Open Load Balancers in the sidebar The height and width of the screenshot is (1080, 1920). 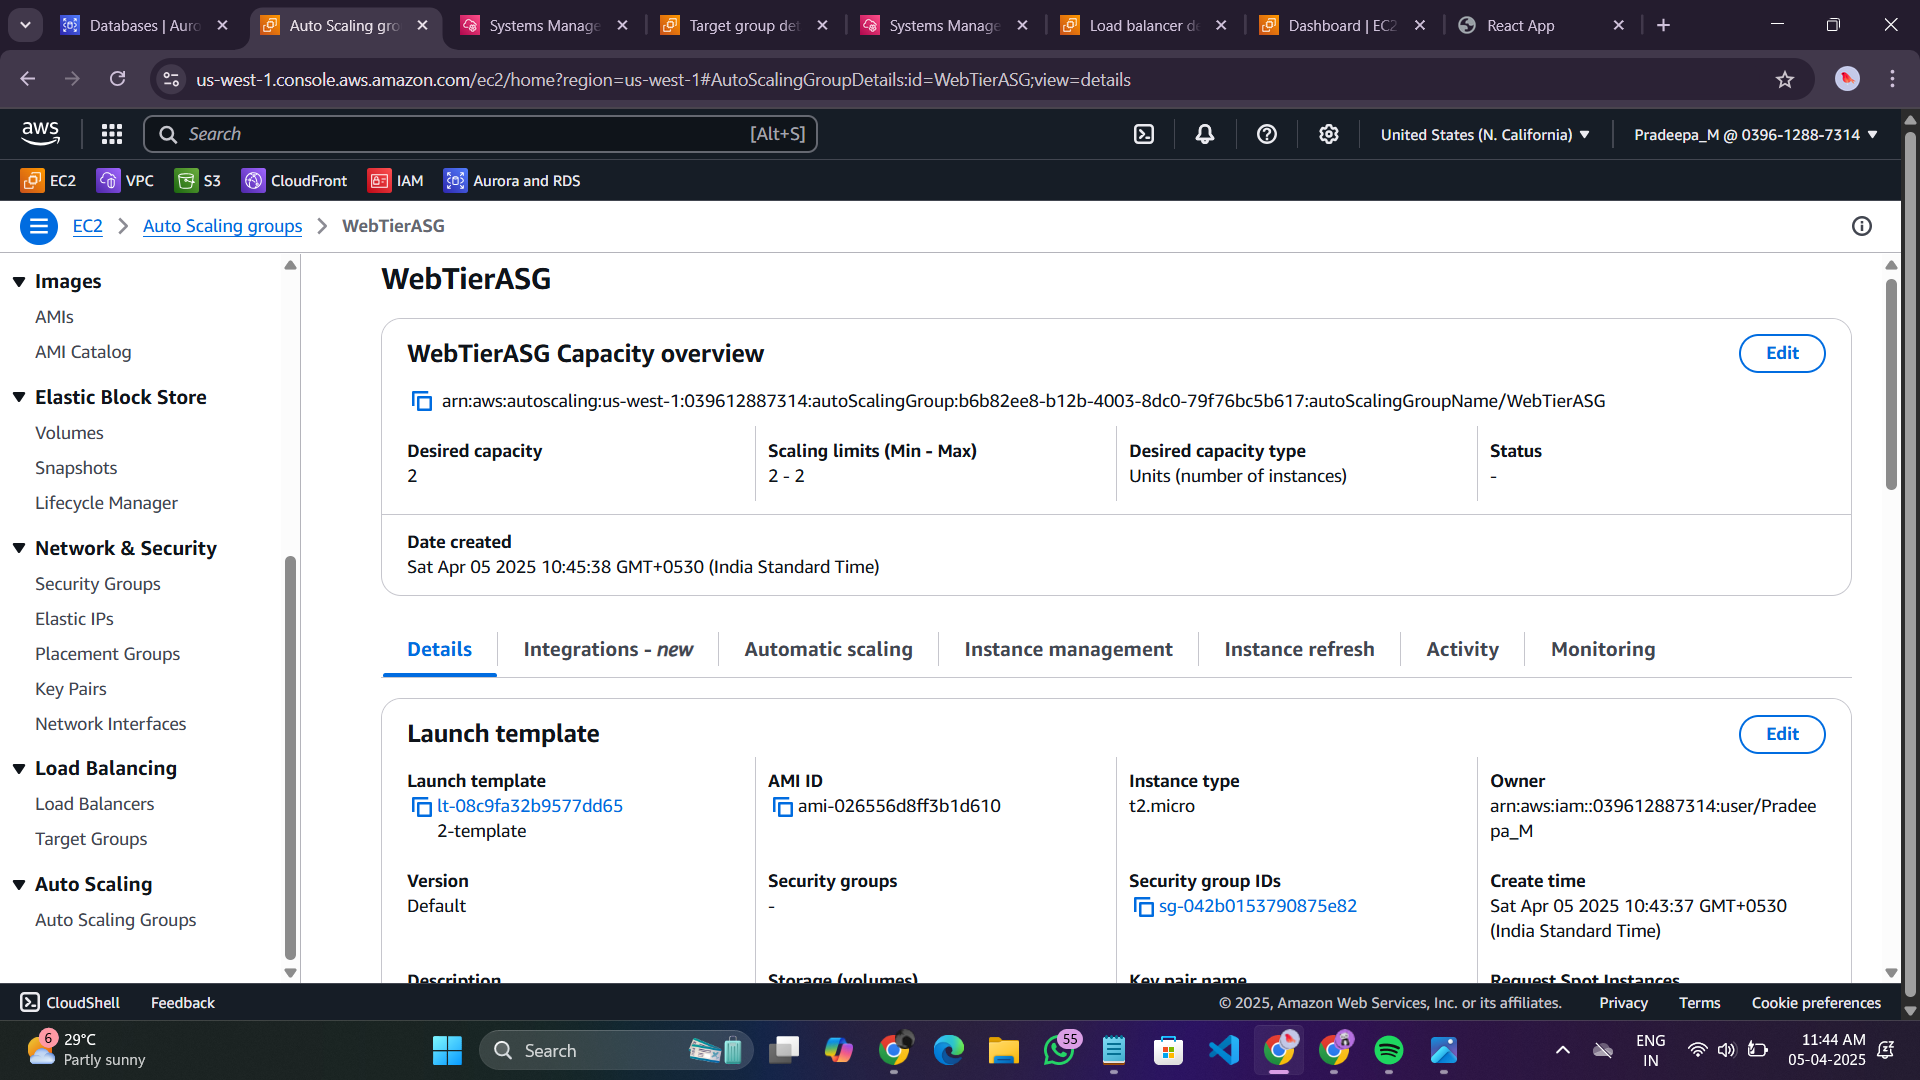(x=95, y=804)
